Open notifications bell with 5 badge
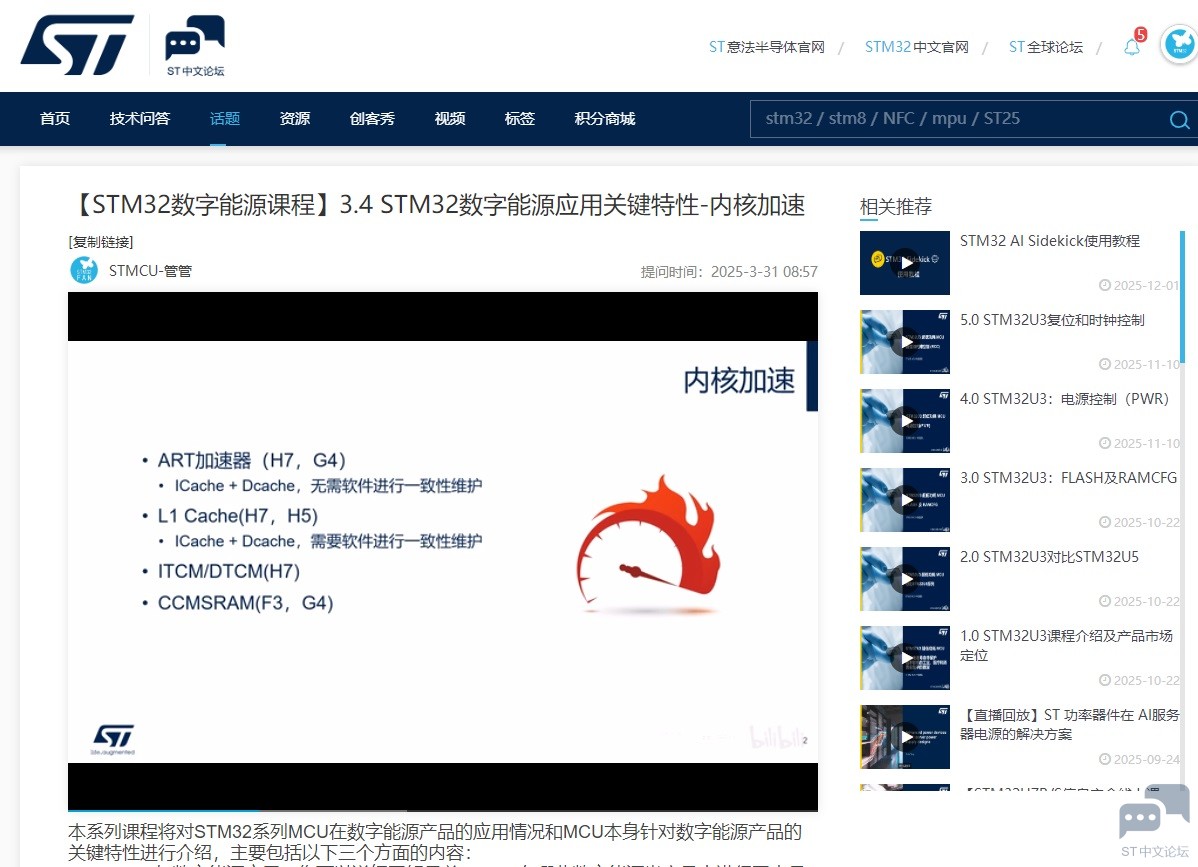 click(x=1132, y=47)
